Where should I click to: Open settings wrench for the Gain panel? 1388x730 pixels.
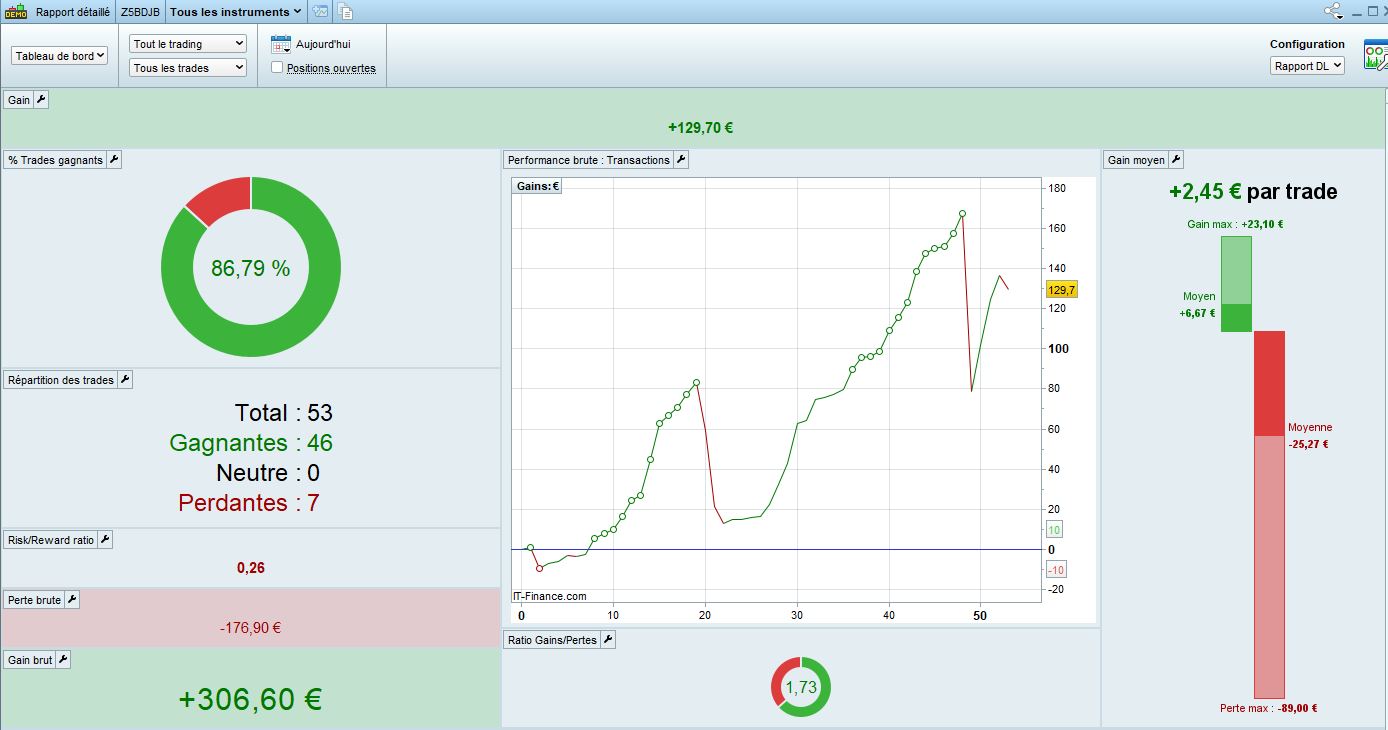[x=41, y=100]
